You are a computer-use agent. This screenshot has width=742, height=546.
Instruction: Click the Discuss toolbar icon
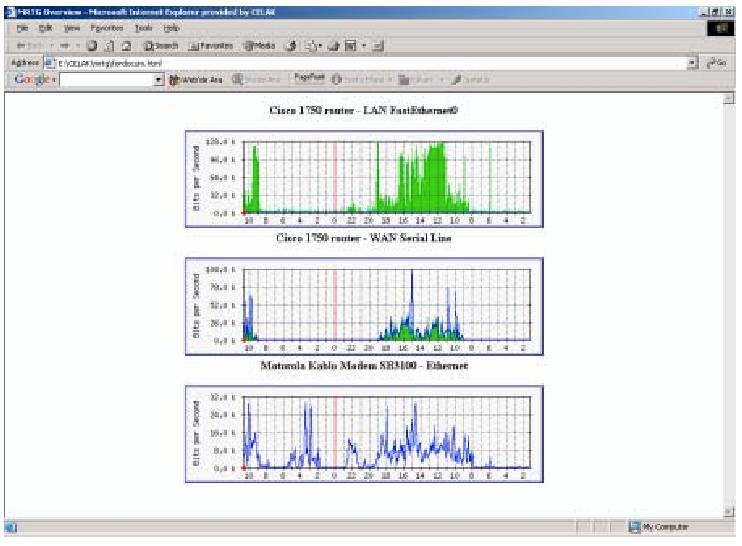pos(378,46)
